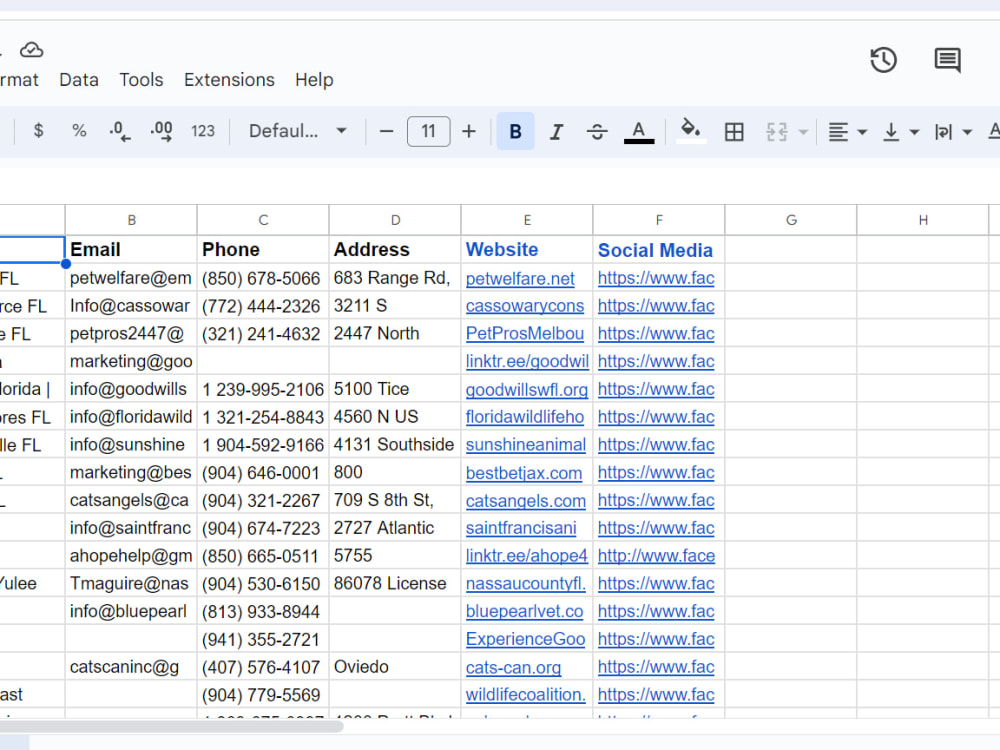Open text wrapping dropdown
Image resolution: width=1000 pixels, height=750 pixels.
pos(953,132)
